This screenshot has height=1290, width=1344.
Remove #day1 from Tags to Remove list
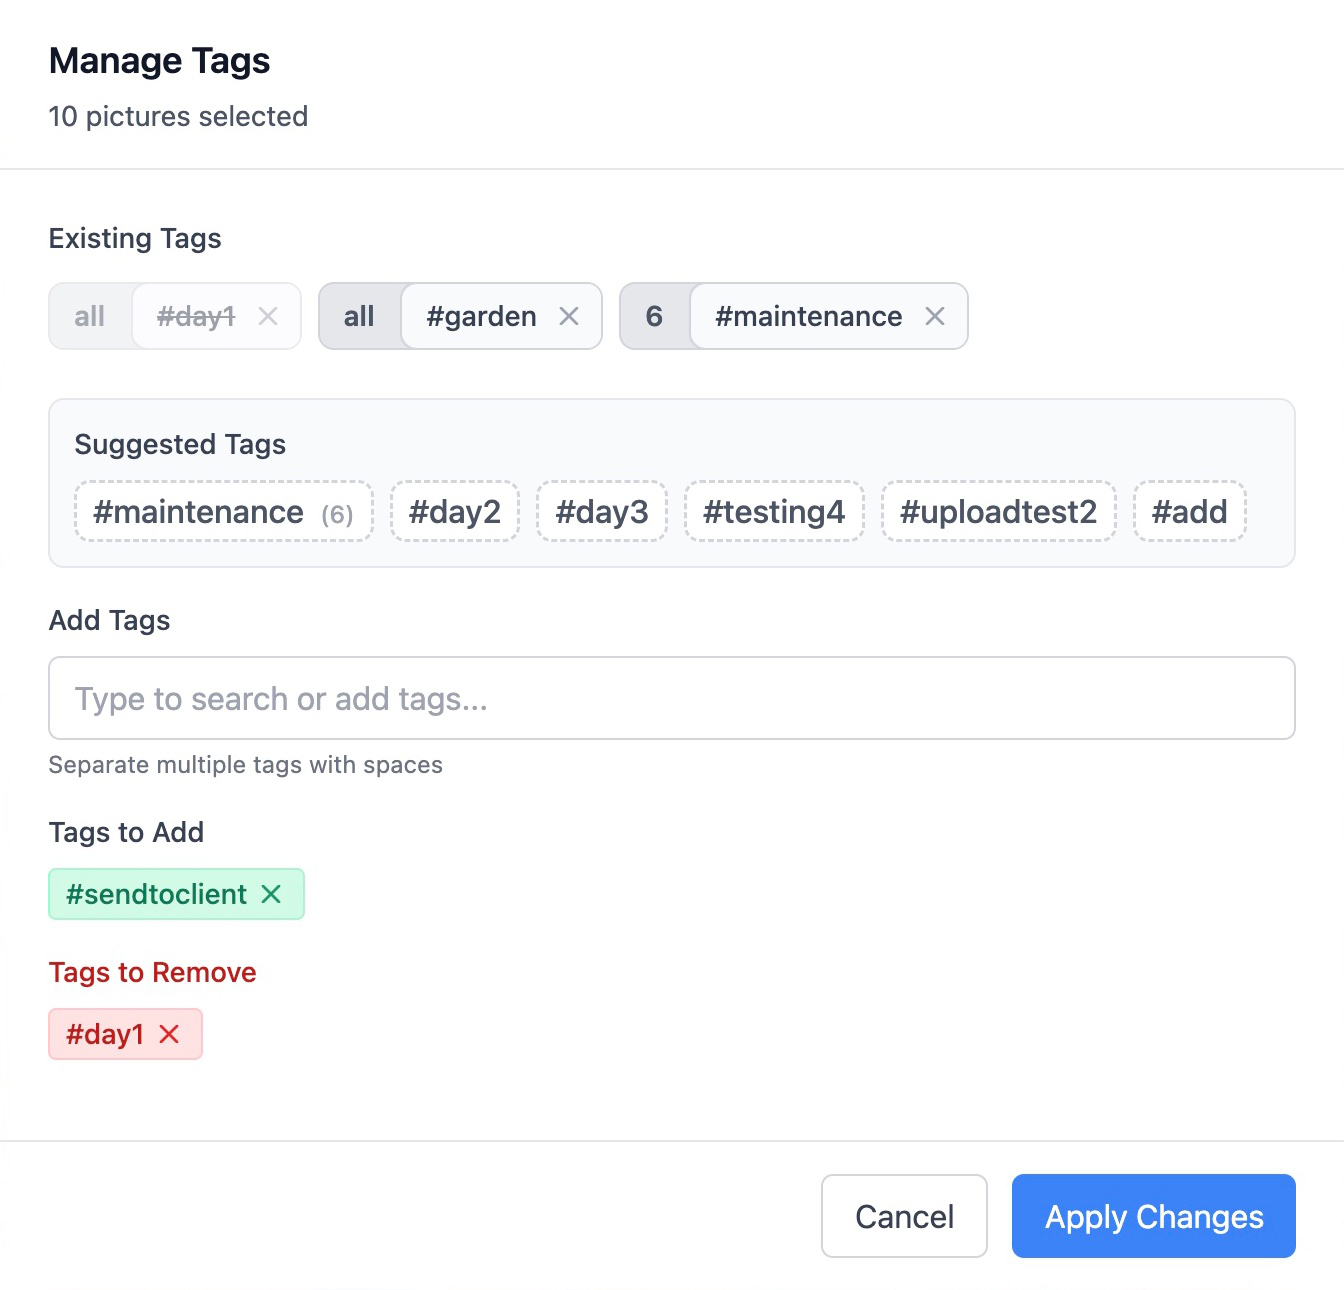tap(168, 1034)
